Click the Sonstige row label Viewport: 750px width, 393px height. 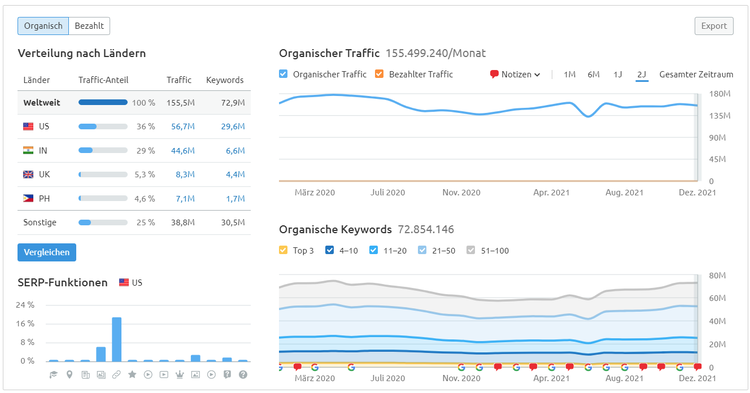click(40, 222)
